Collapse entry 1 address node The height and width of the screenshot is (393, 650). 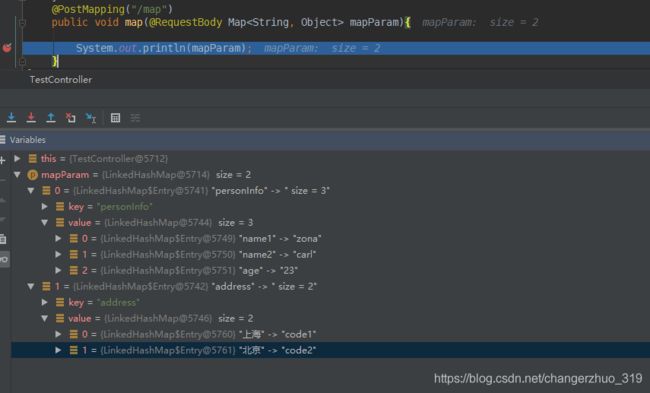click(31, 286)
